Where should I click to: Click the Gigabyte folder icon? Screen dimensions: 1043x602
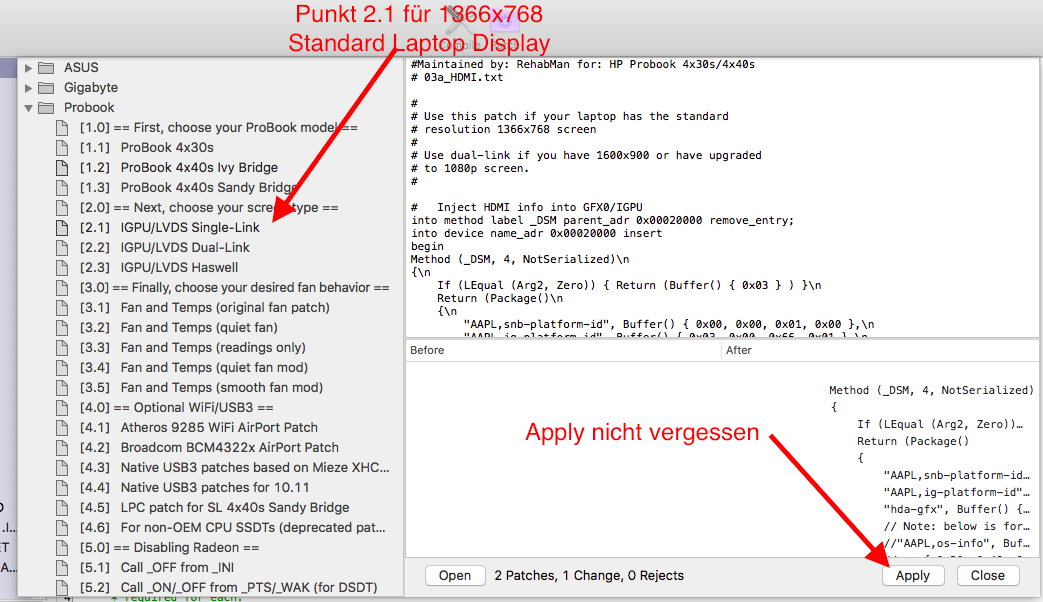[46, 88]
